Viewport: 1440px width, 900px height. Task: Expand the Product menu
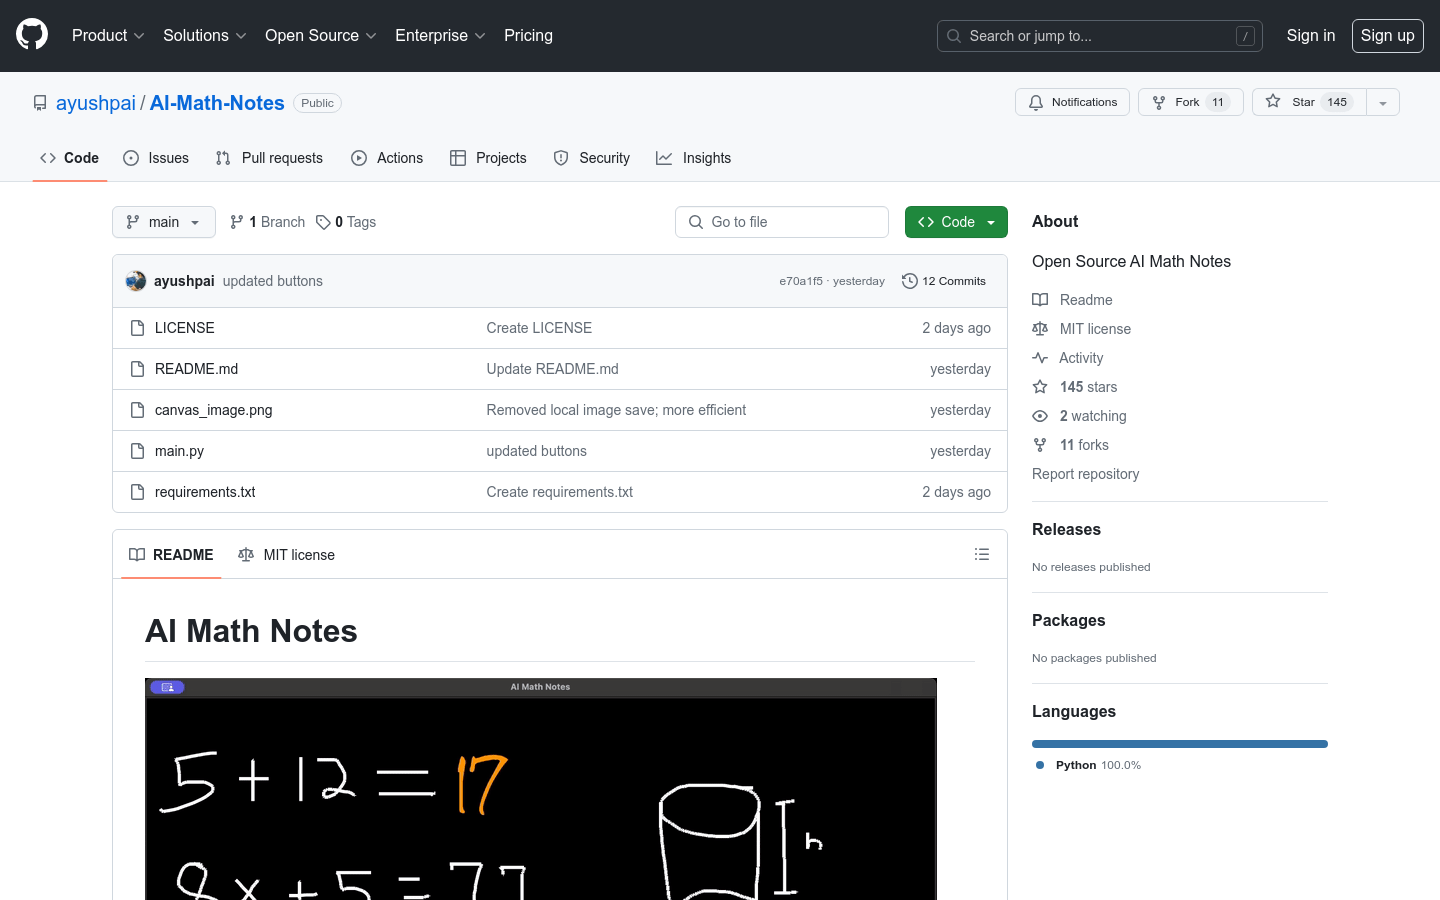coord(108,35)
